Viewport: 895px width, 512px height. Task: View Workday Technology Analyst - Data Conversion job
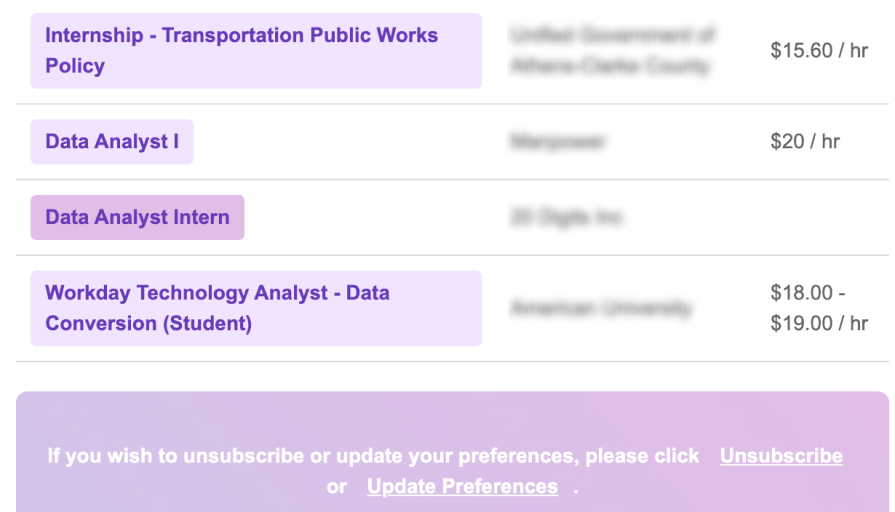256,308
